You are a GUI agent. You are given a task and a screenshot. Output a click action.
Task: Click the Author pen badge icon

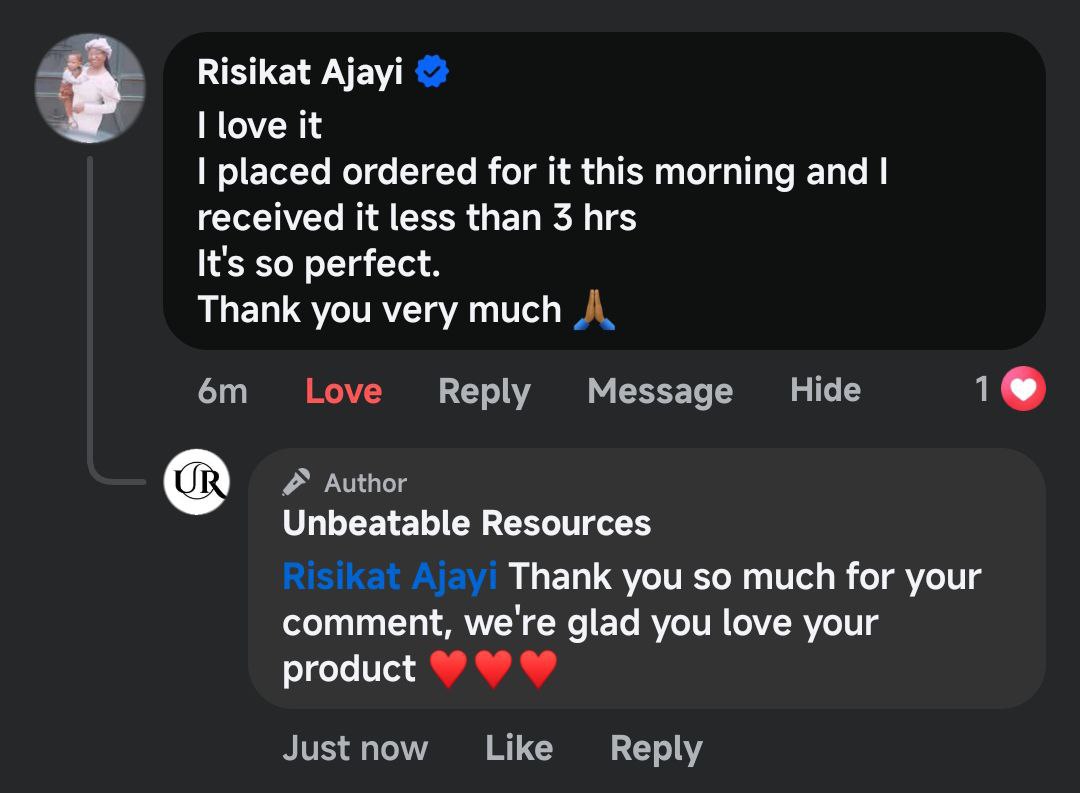pos(296,483)
